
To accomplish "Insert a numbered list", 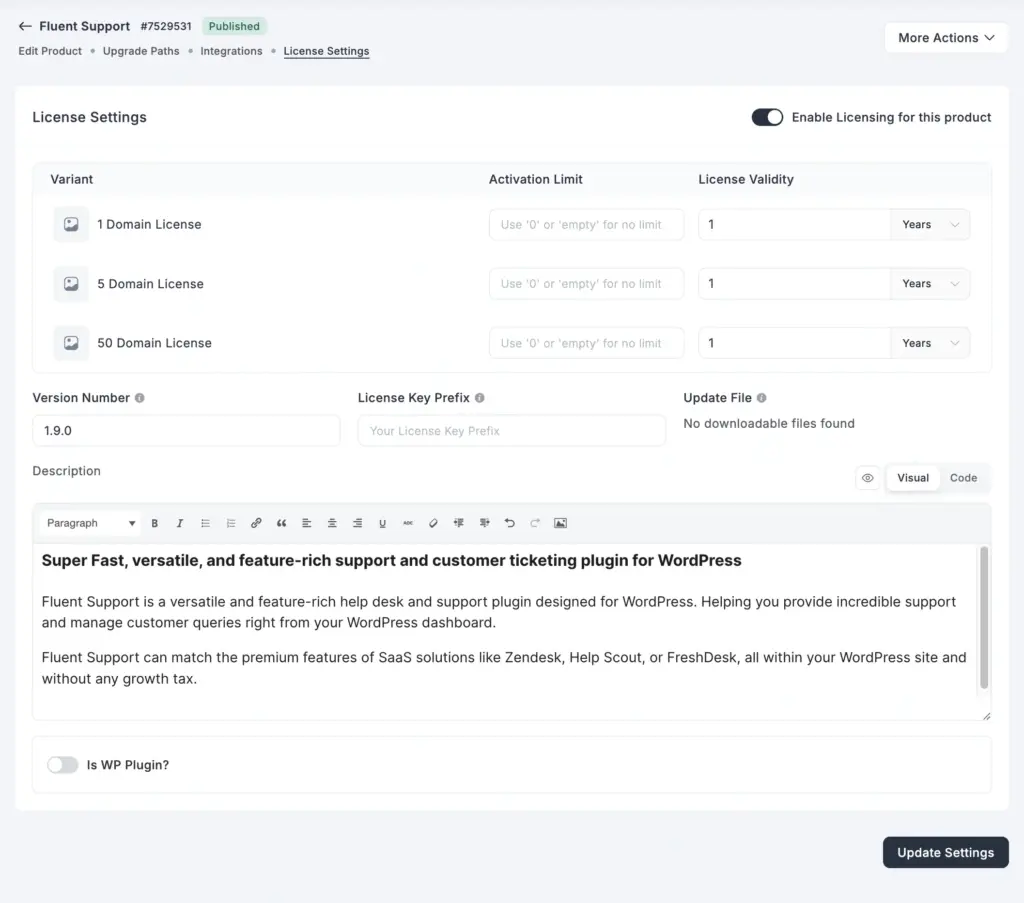I will click(x=231, y=523).
